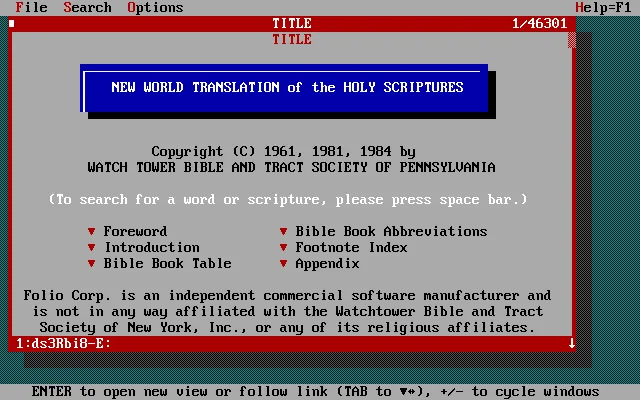Click the white TITLE window title bar text
Viewport: 640px width, 400px height.
click(292, 23)
